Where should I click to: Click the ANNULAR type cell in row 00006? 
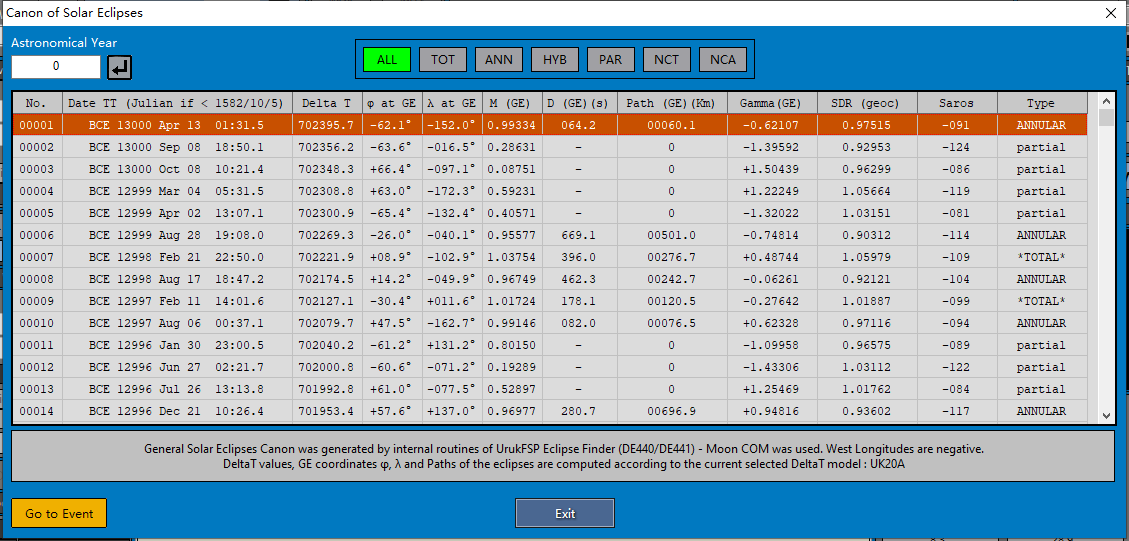1041,235
